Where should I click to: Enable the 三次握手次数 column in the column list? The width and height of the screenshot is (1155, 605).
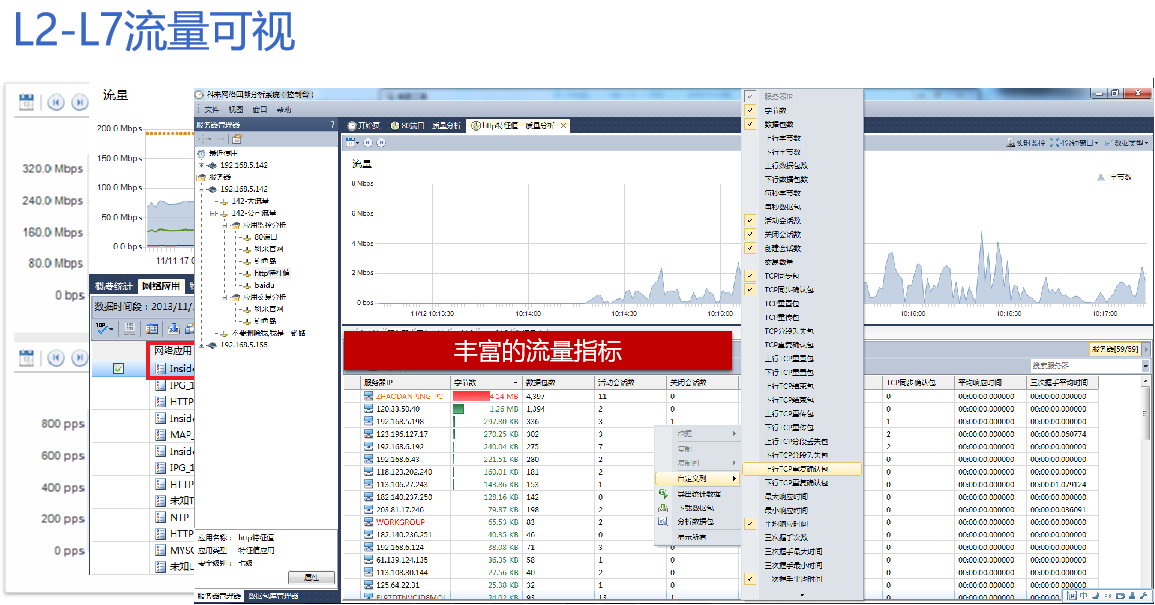coord(785,537)
